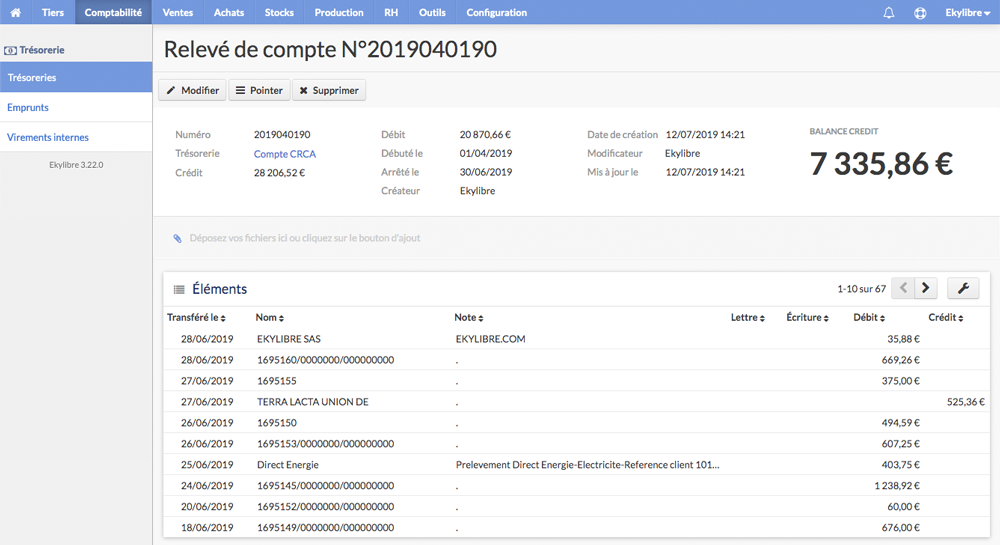Screen dimensions: 1000x545
Task: Sort by Débit column
Action: click(x=869, y=317)
